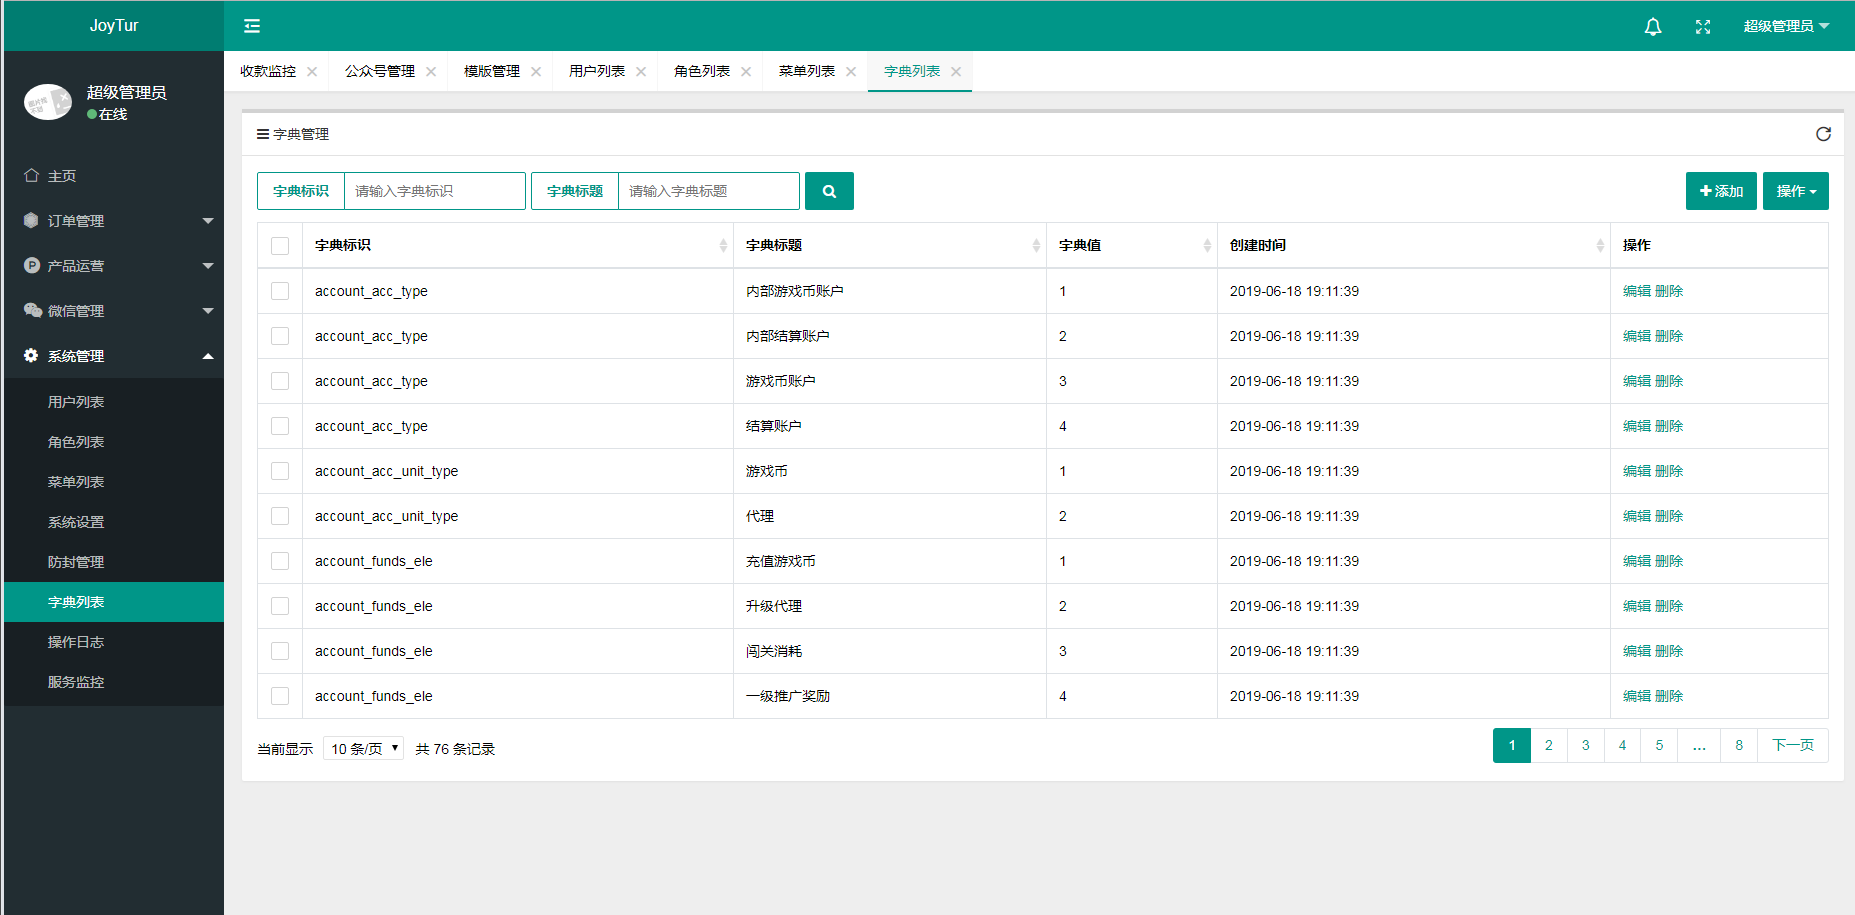
Task: Check the row checkbox for 内部游戏币账户
Action: tap(280, 291)
